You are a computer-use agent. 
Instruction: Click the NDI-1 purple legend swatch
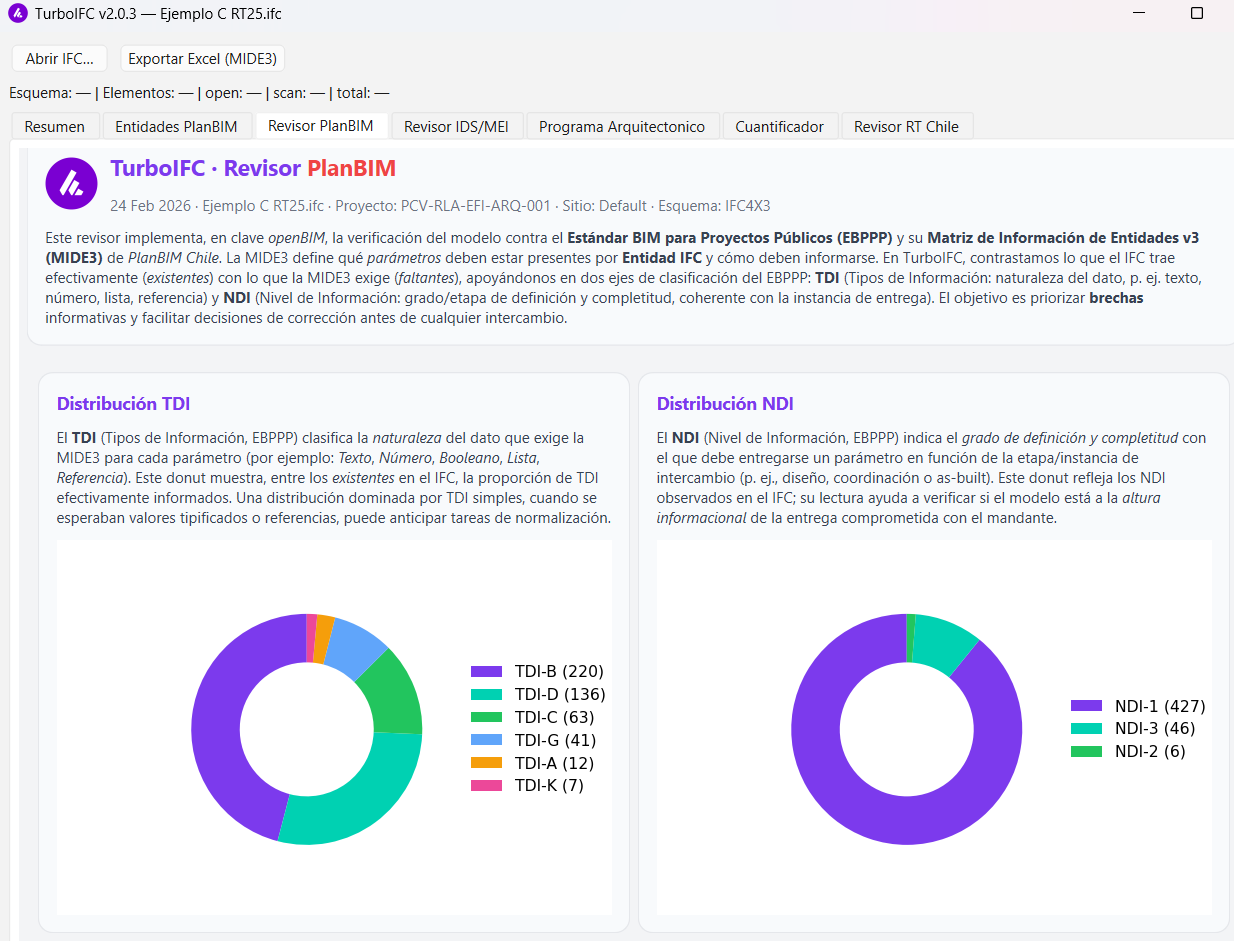pos(1086,706)
